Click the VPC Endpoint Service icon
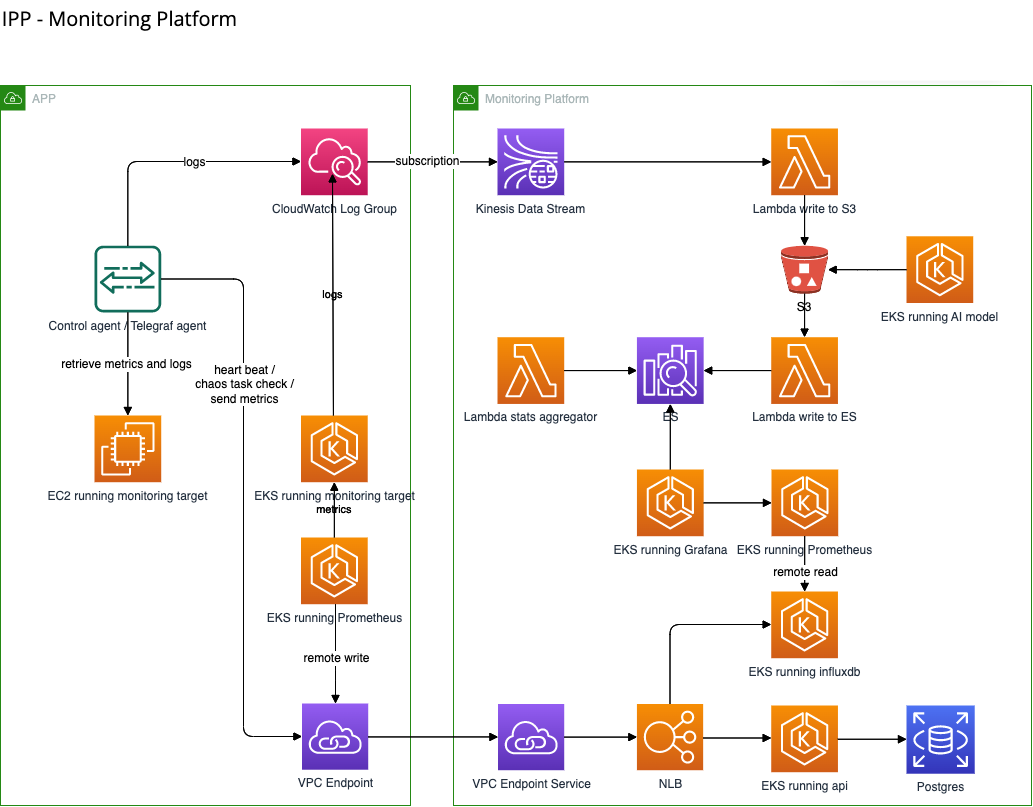 (531, 737)
